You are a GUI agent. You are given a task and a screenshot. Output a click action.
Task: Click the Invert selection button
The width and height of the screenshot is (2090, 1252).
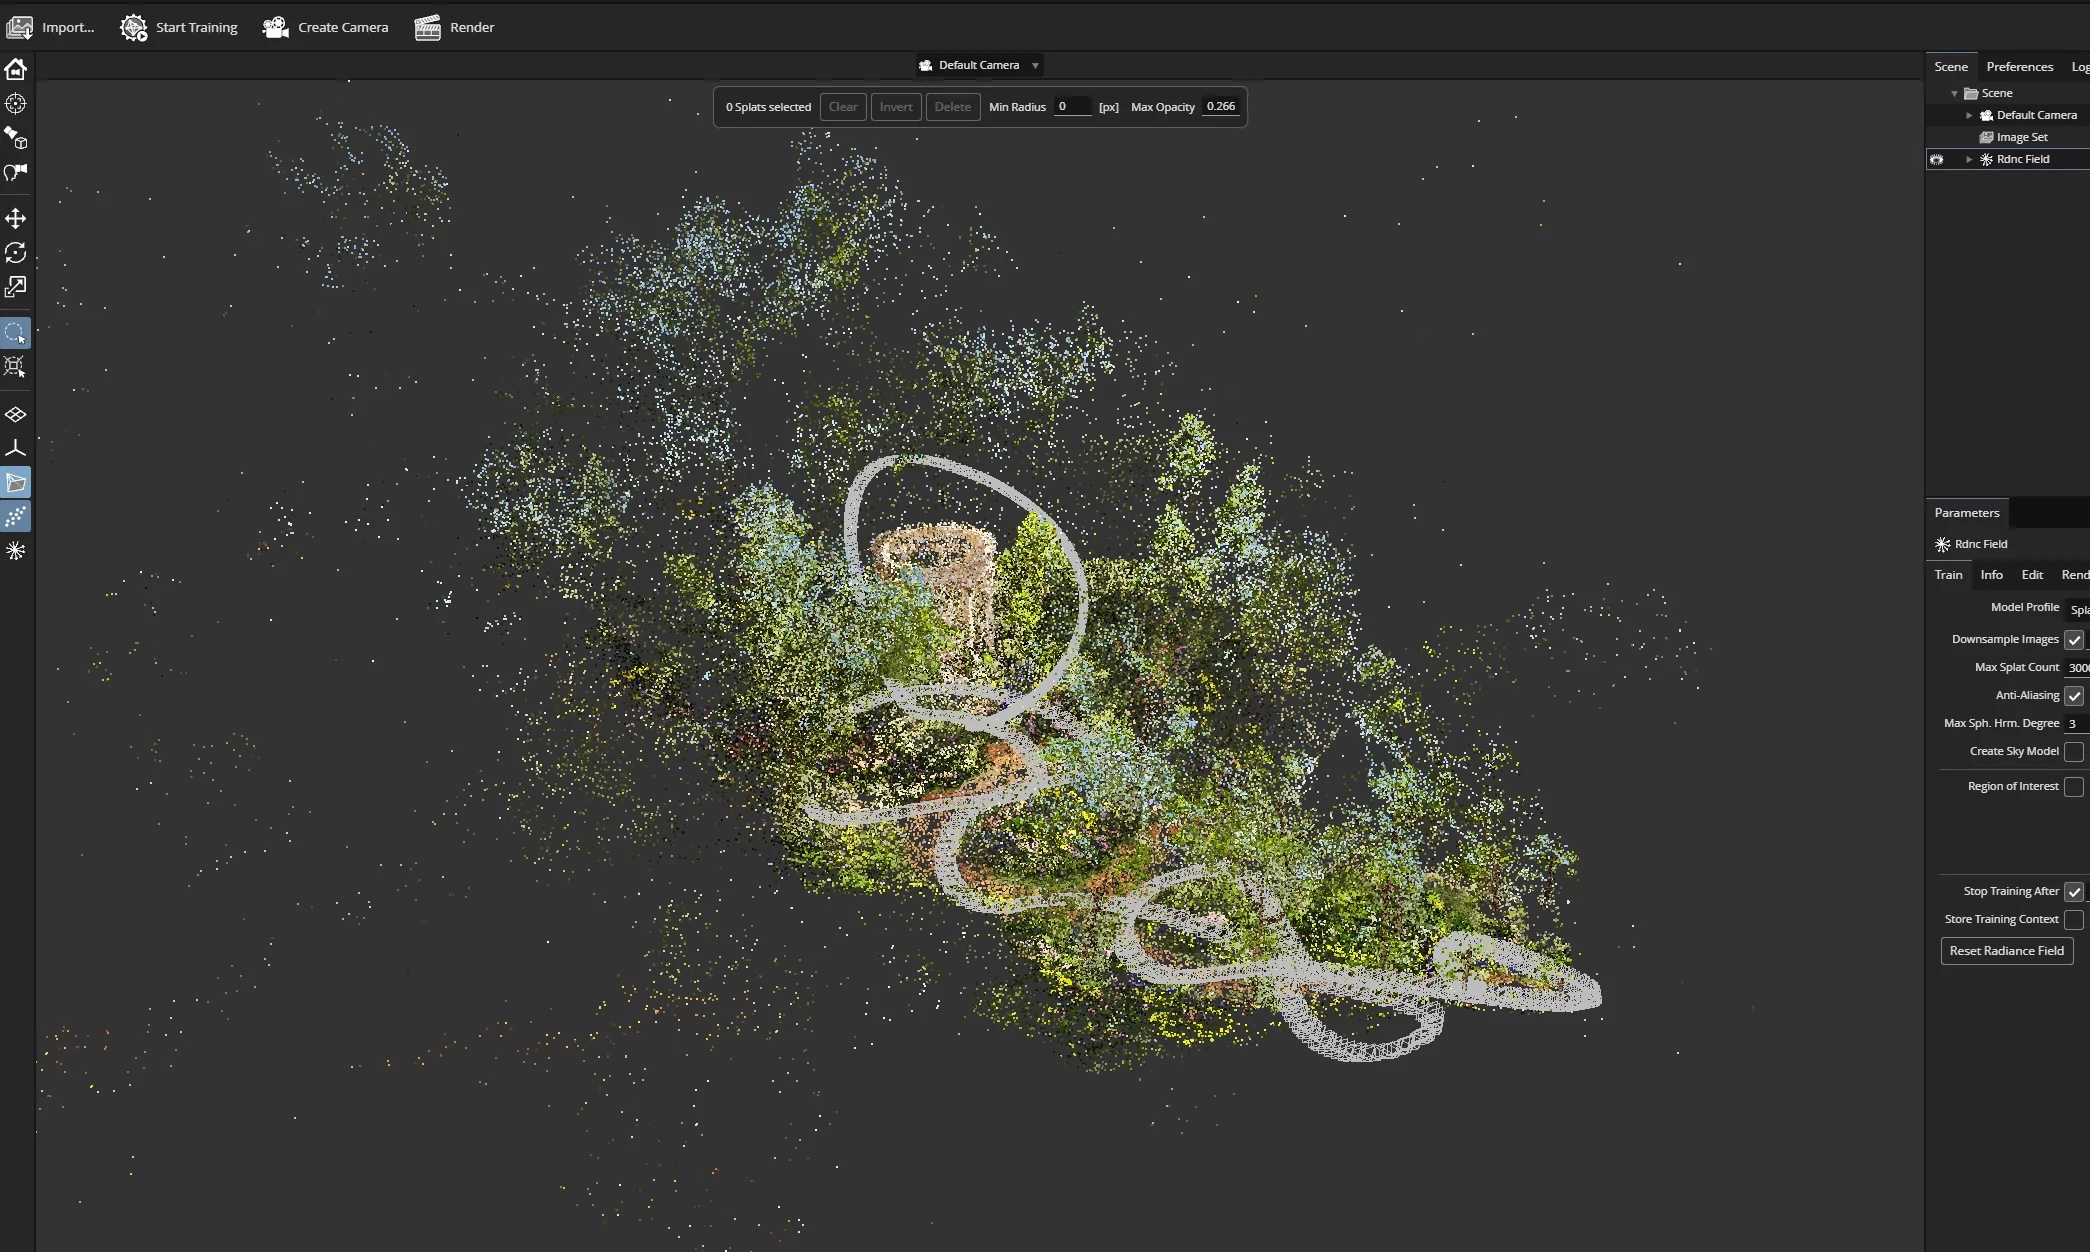click(x=896, y=107)
